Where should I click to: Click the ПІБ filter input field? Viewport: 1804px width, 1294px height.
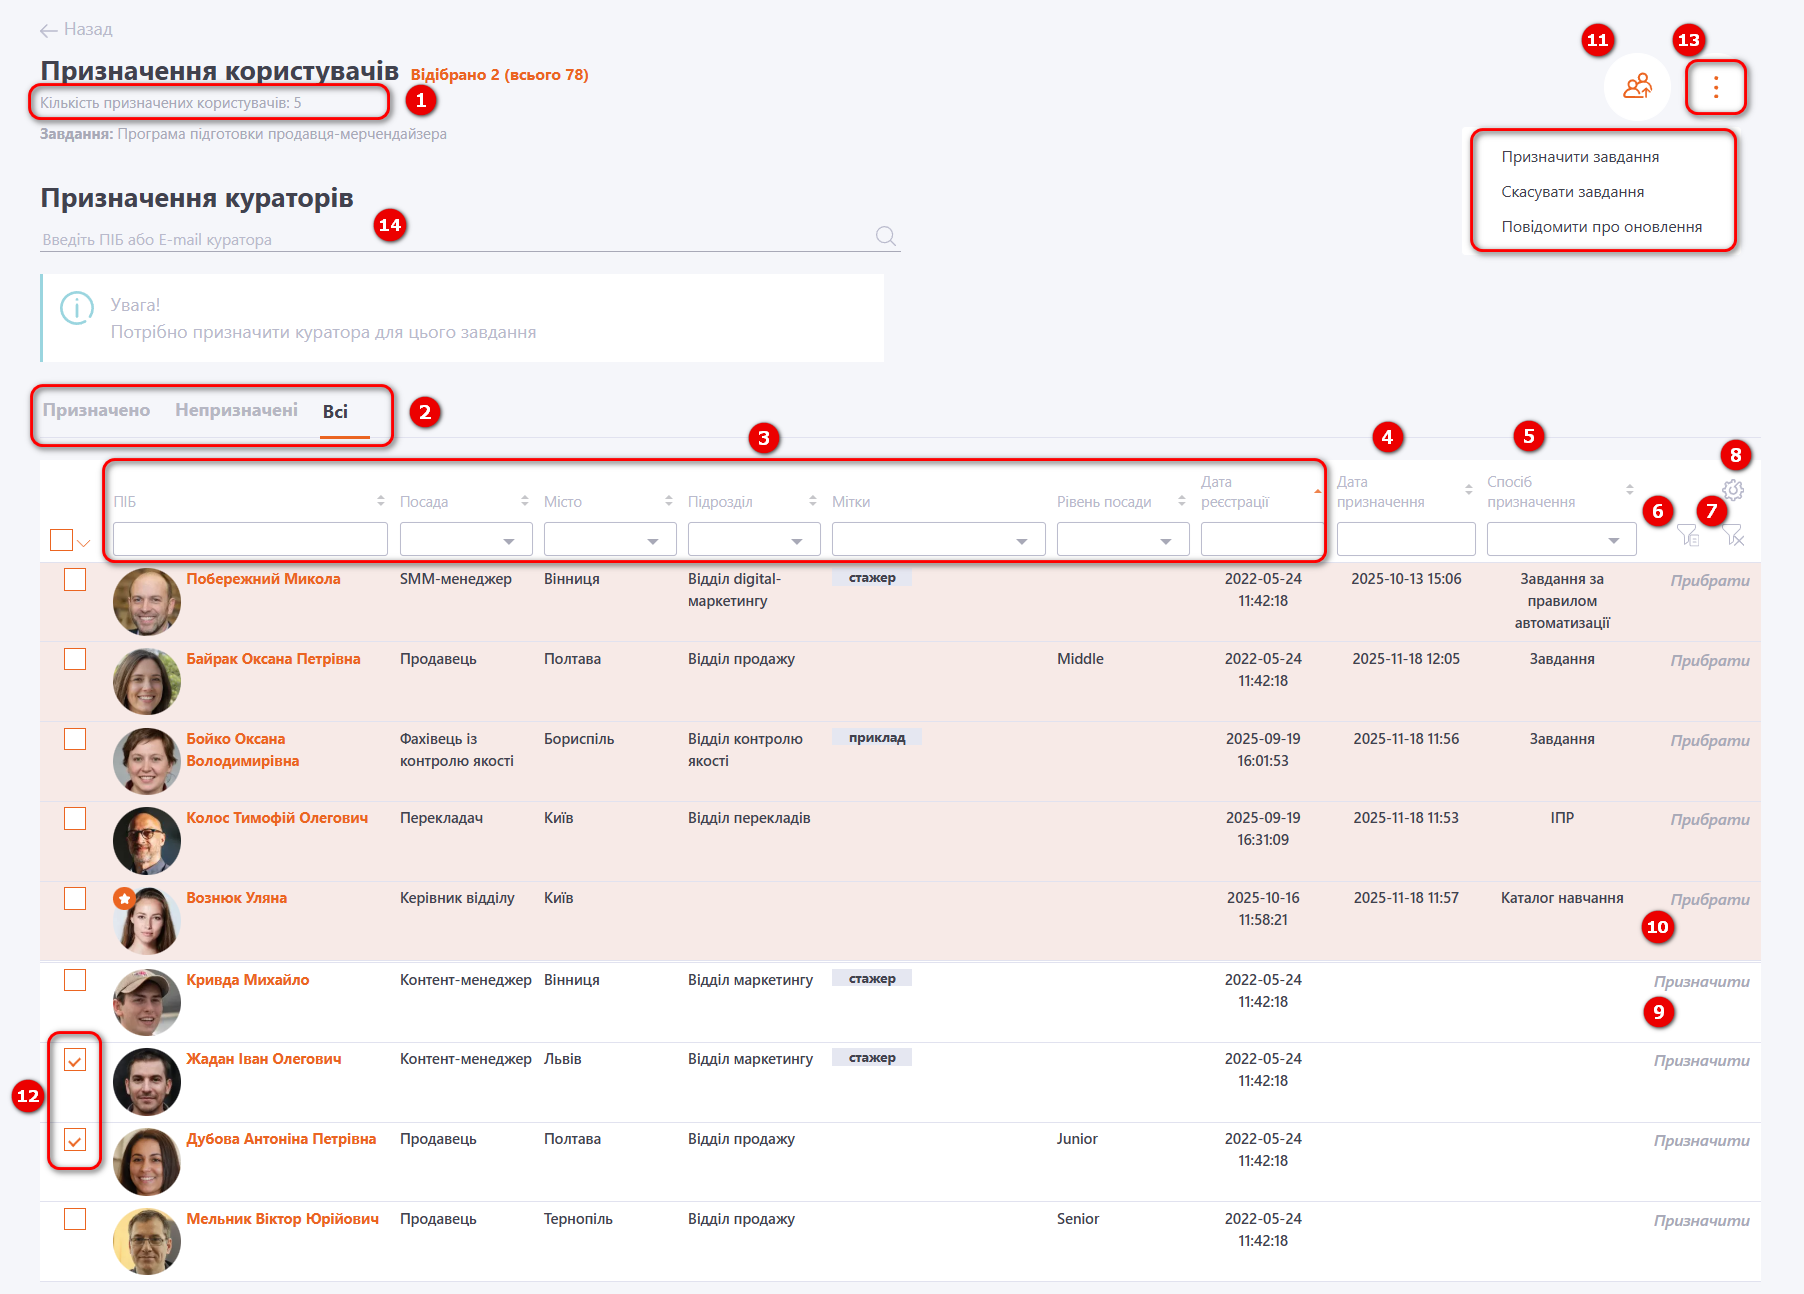[250, 540]
